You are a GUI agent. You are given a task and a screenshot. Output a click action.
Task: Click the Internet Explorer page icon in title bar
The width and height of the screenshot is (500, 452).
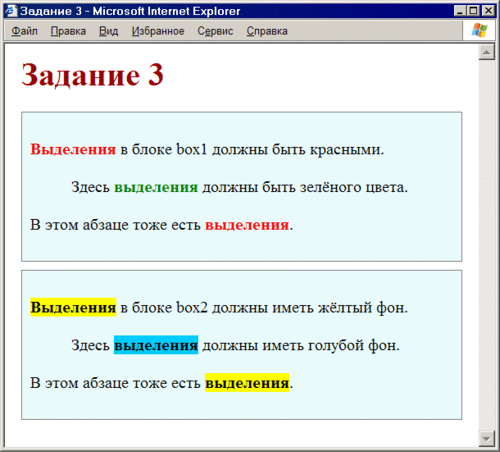pos(11,11)
